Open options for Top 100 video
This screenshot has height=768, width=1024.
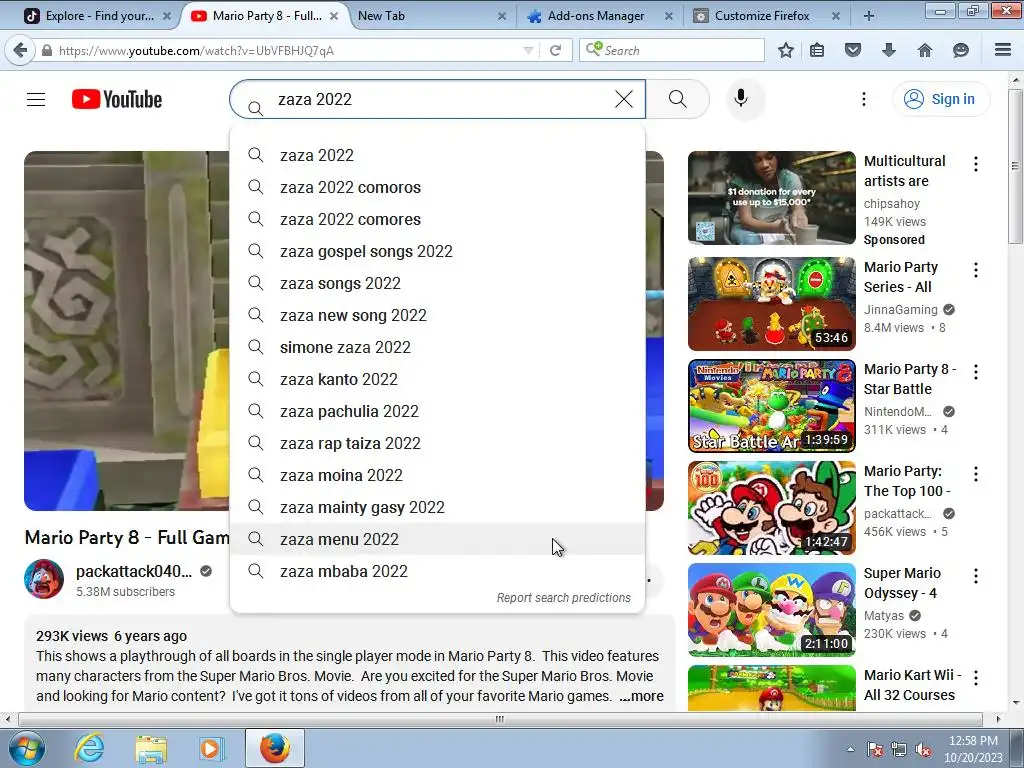click(x=976, y=473)
